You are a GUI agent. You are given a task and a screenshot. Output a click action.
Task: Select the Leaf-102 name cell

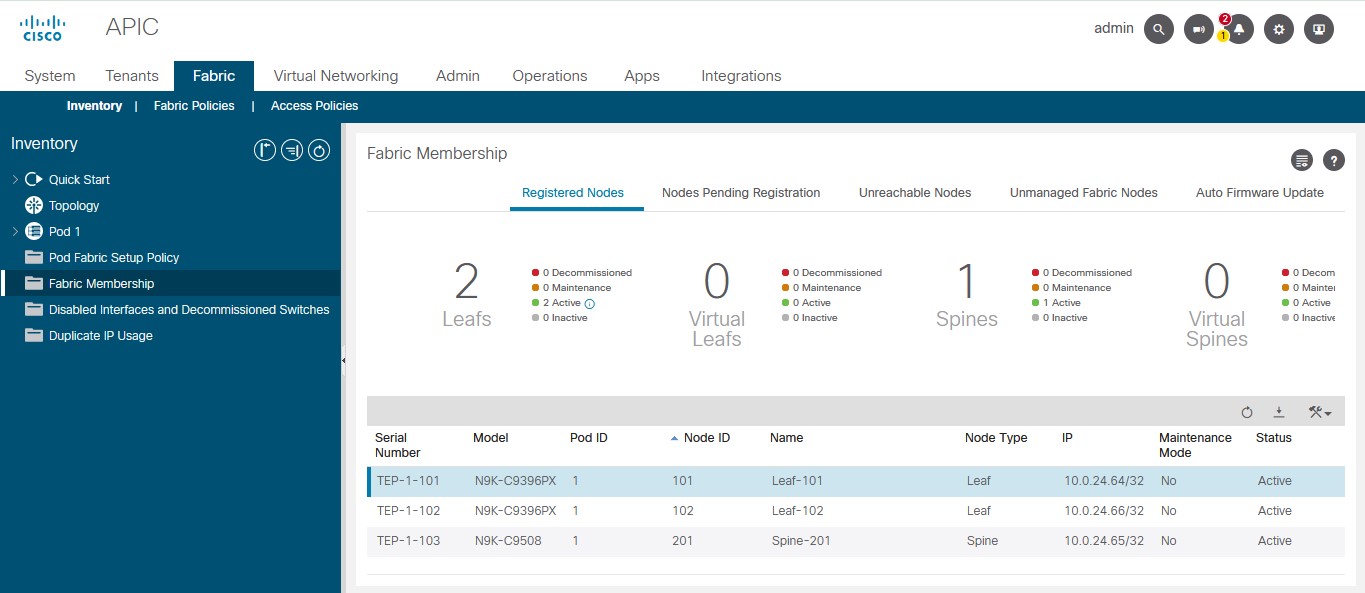pyautogui.click(x=798, y=511)
